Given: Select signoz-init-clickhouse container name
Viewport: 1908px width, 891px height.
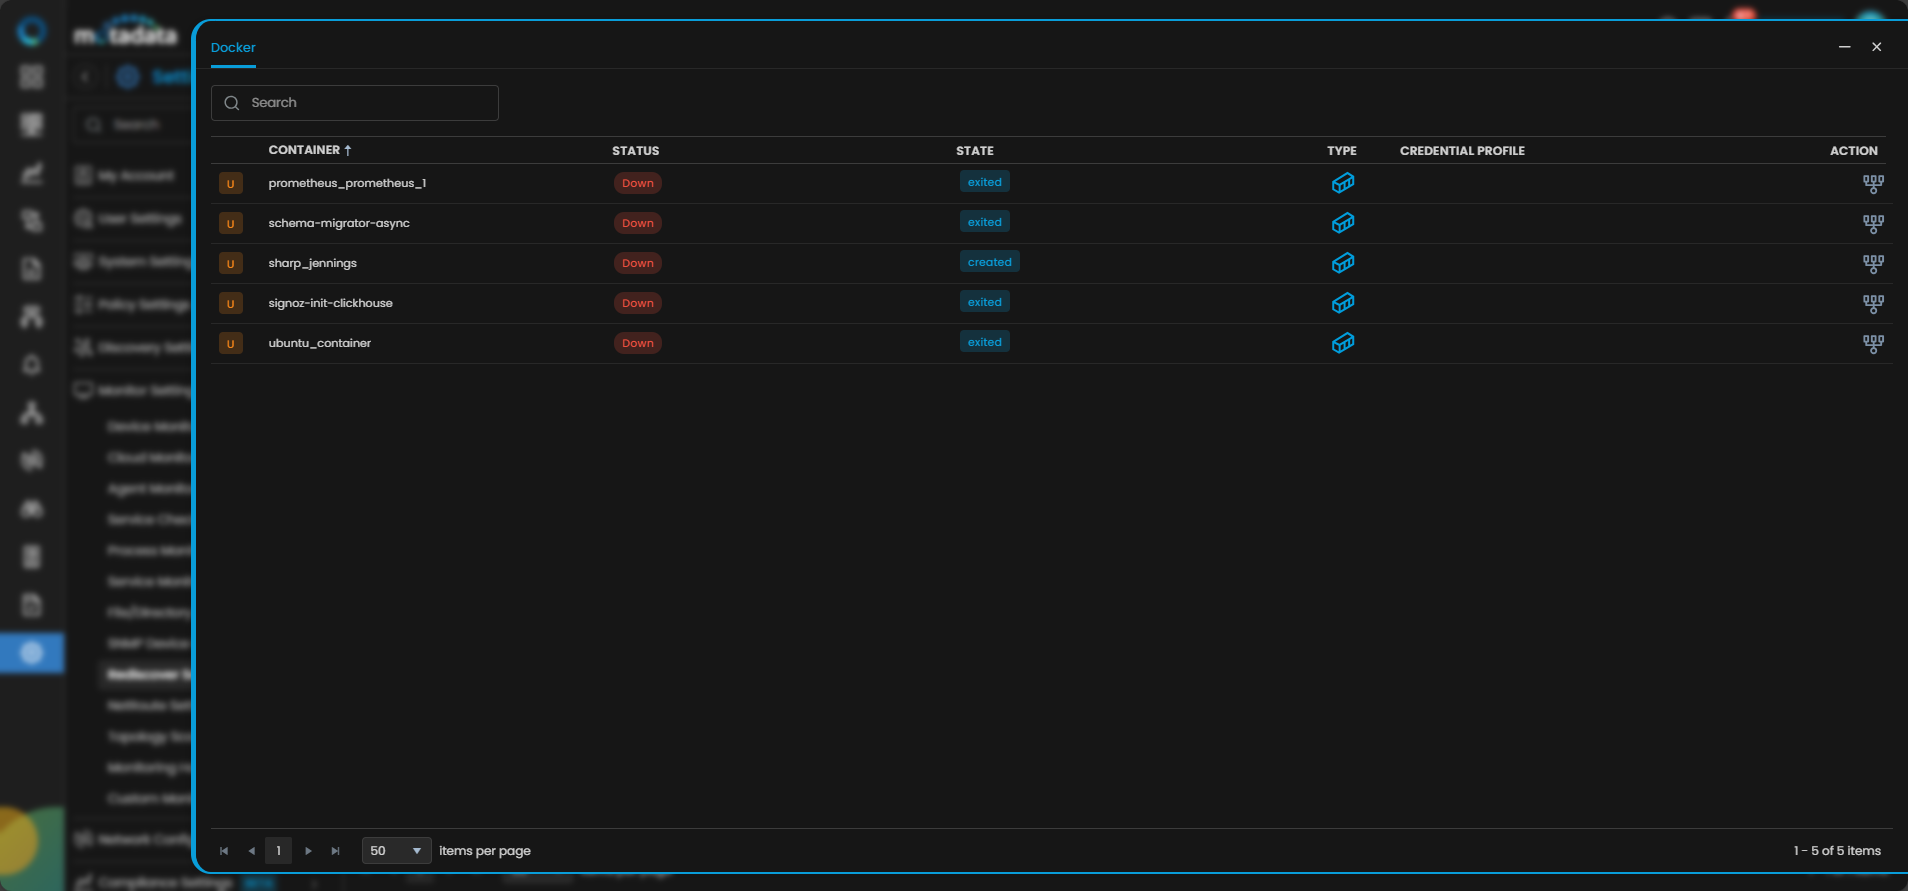Looking at the screenshot, I should (x=331, y=303).
